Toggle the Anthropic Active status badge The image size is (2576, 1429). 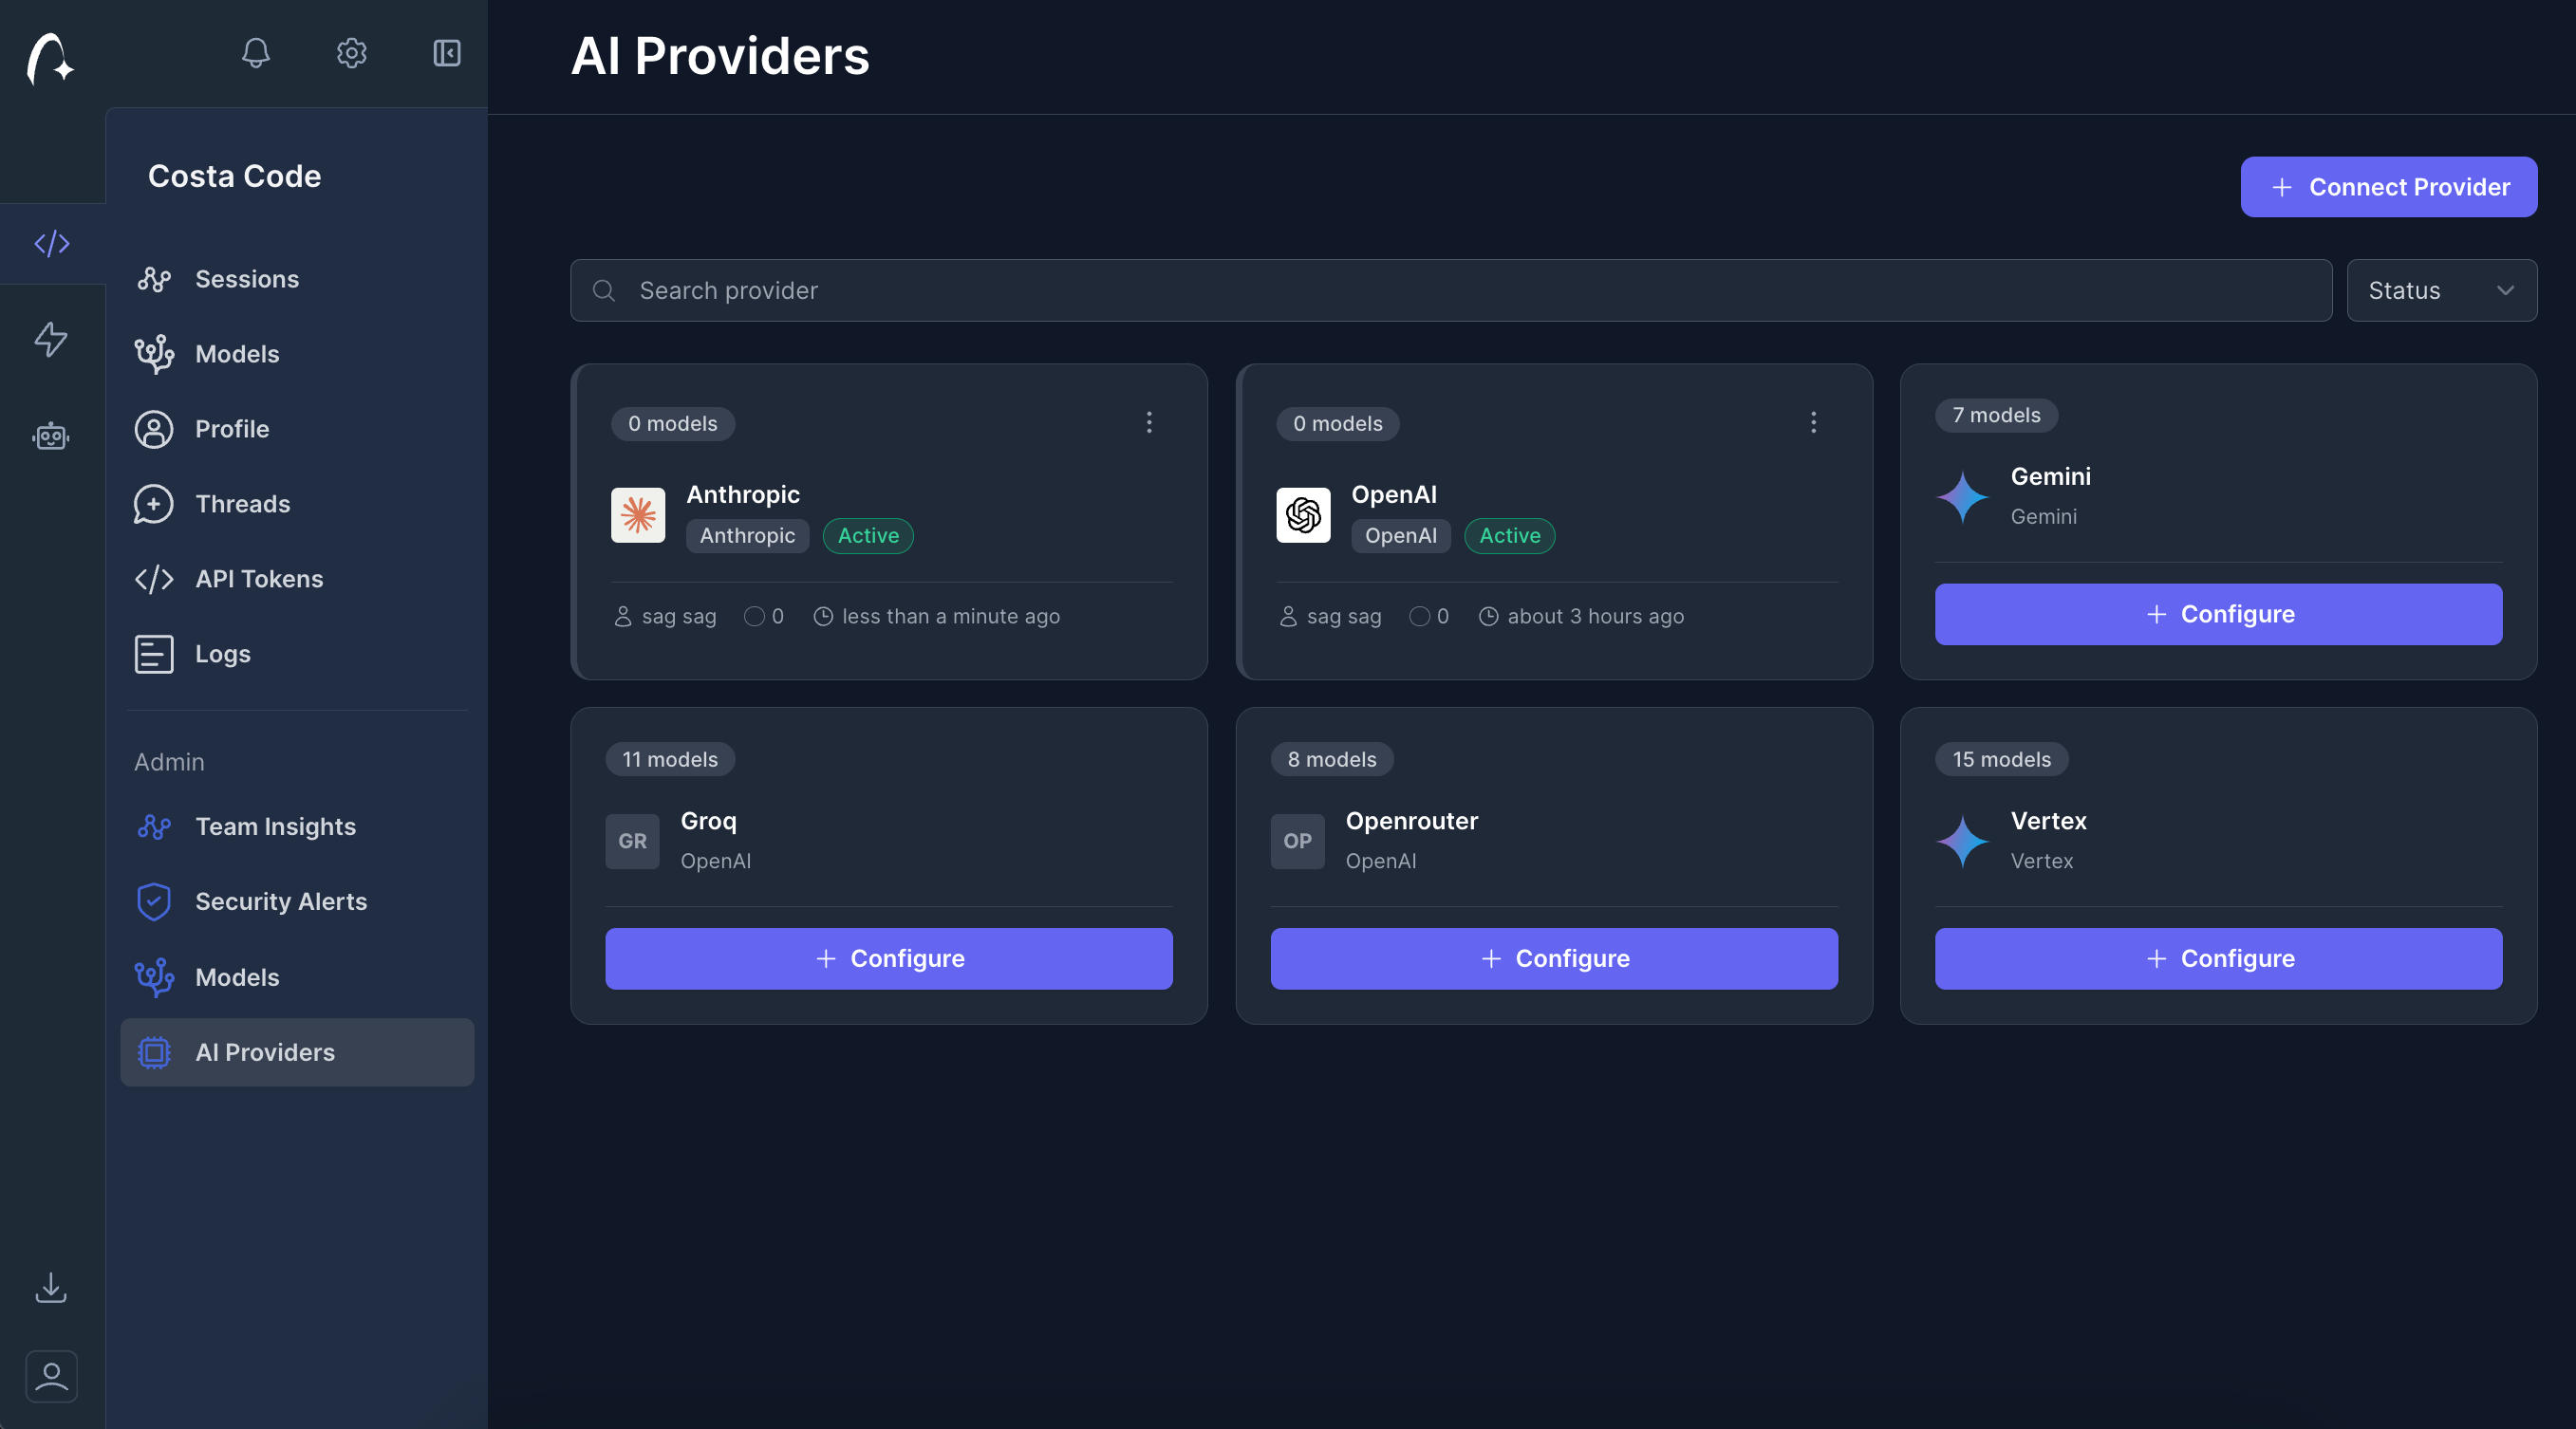867,536
